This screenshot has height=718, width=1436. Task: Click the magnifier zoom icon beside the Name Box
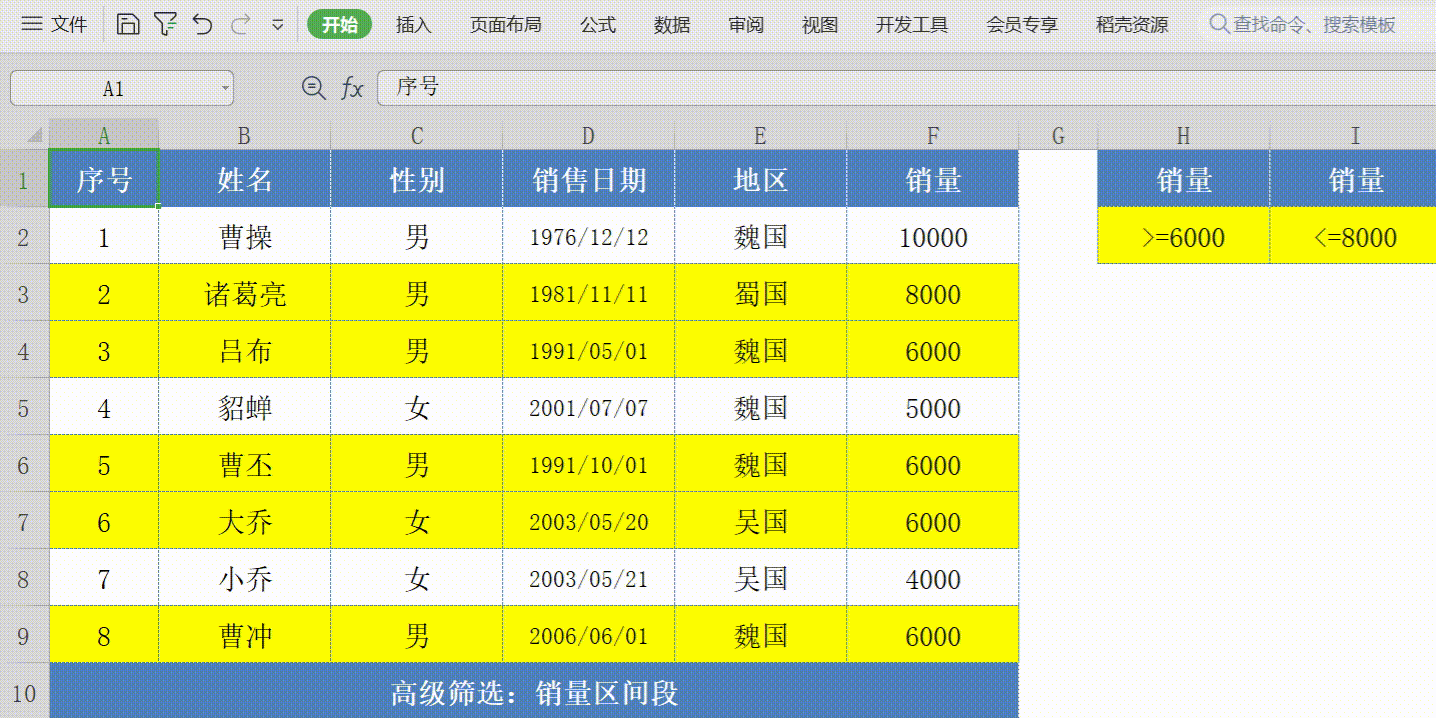[x=311, y=88]
